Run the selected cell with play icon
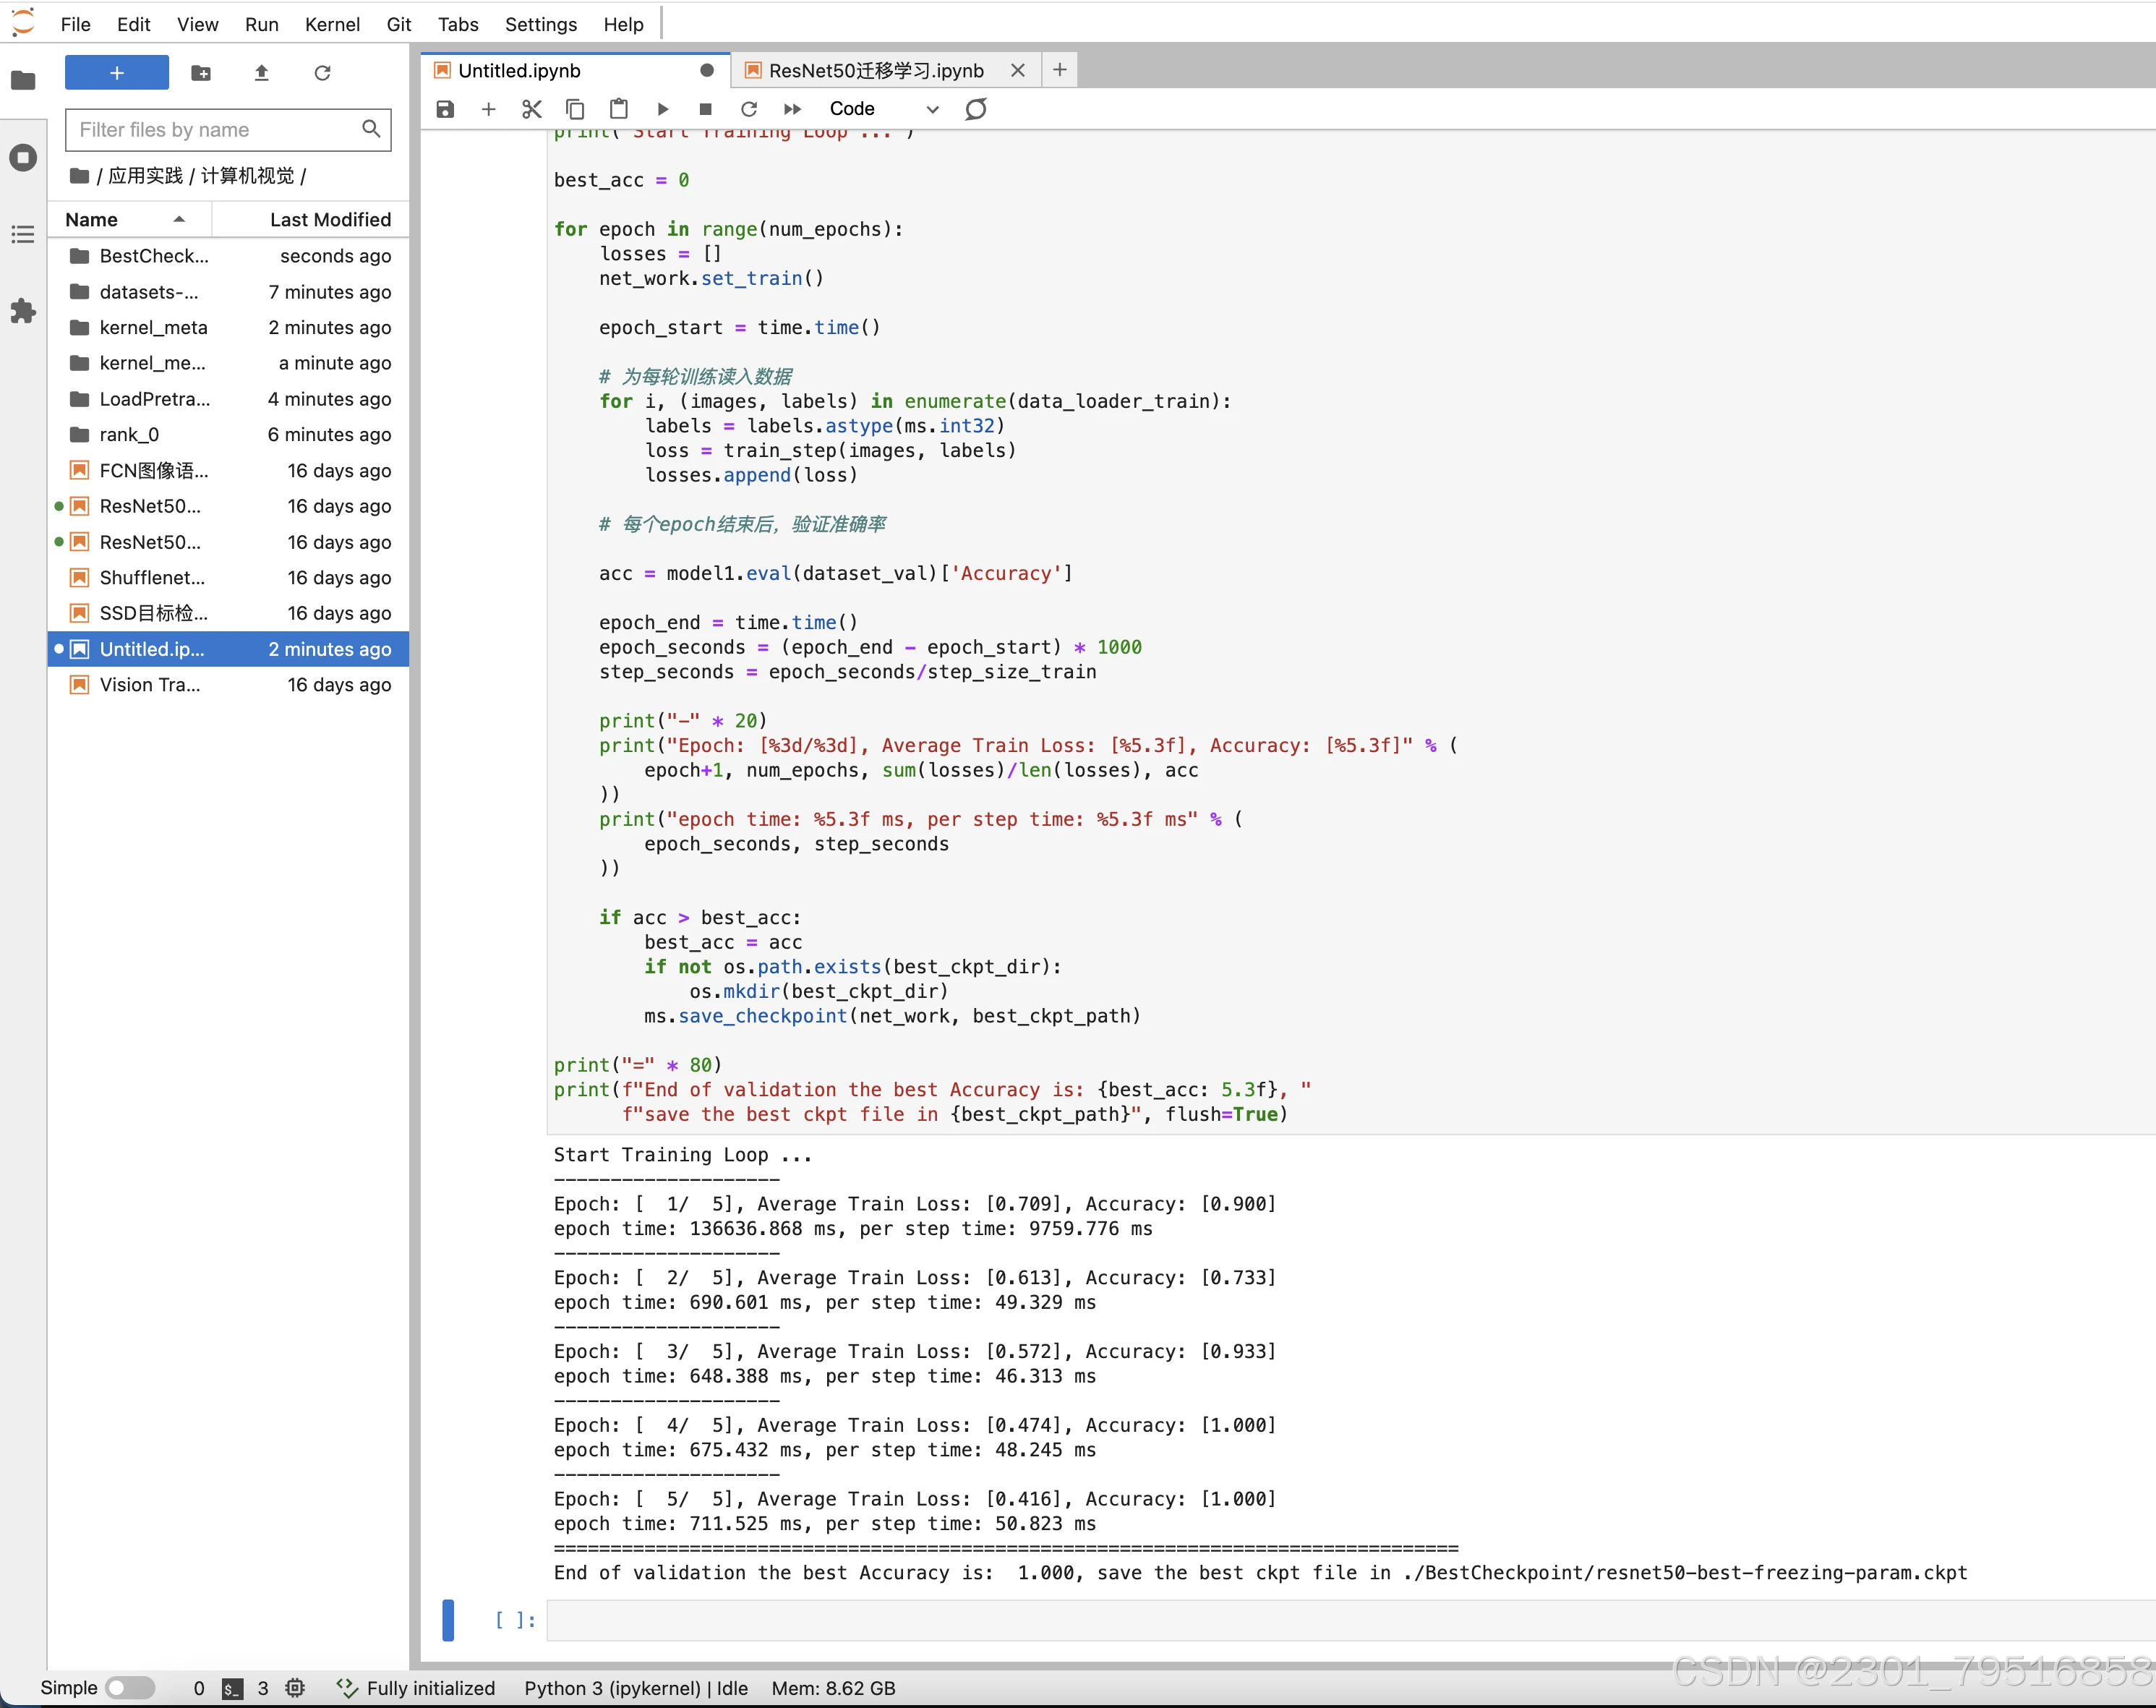Screen dimensions: 2156x1708 (x=662, y=109)
